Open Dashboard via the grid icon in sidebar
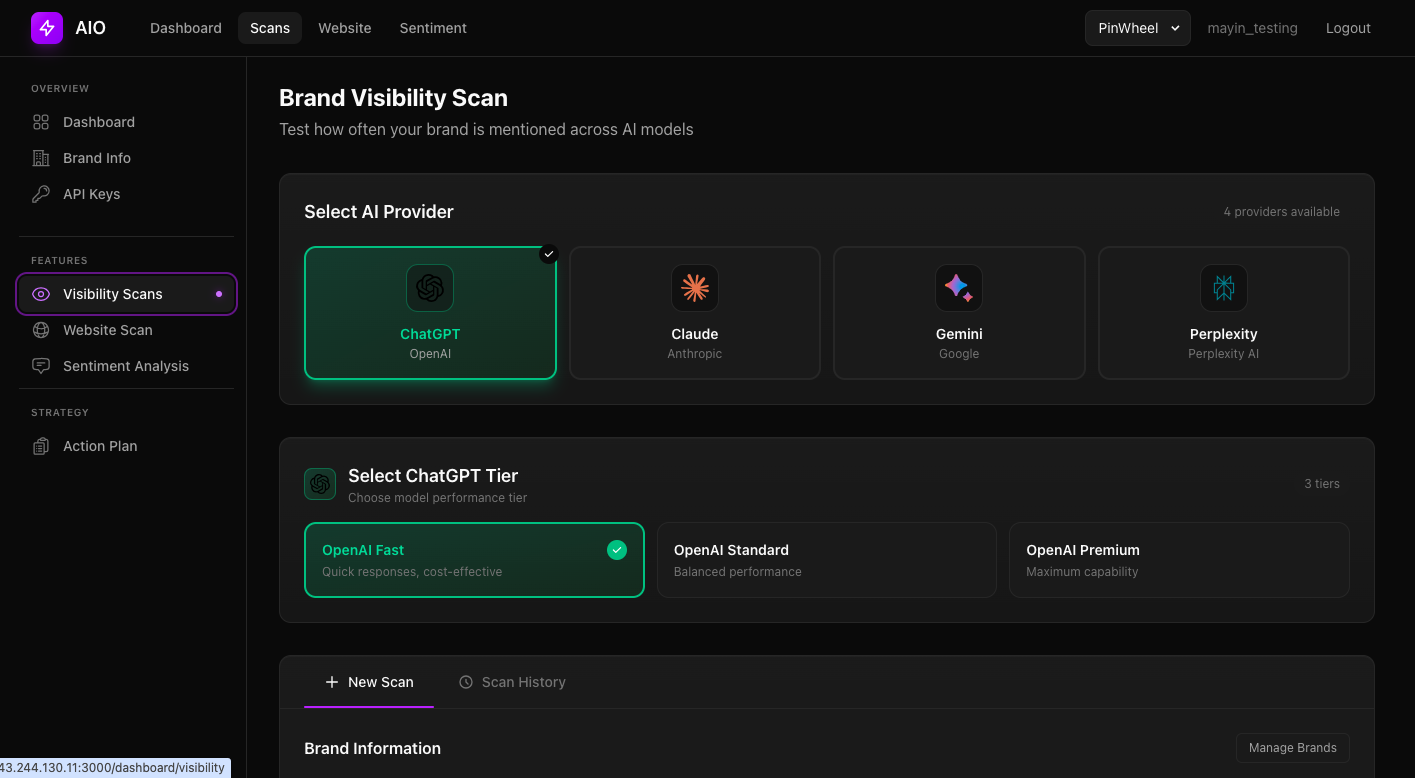The image size is (1415, 778). pos(40,121)
